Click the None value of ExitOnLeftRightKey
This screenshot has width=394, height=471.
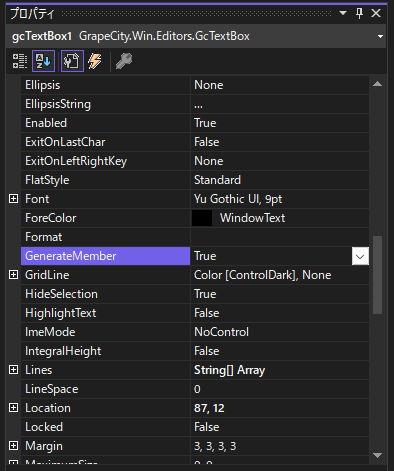(x=209, y=161)
